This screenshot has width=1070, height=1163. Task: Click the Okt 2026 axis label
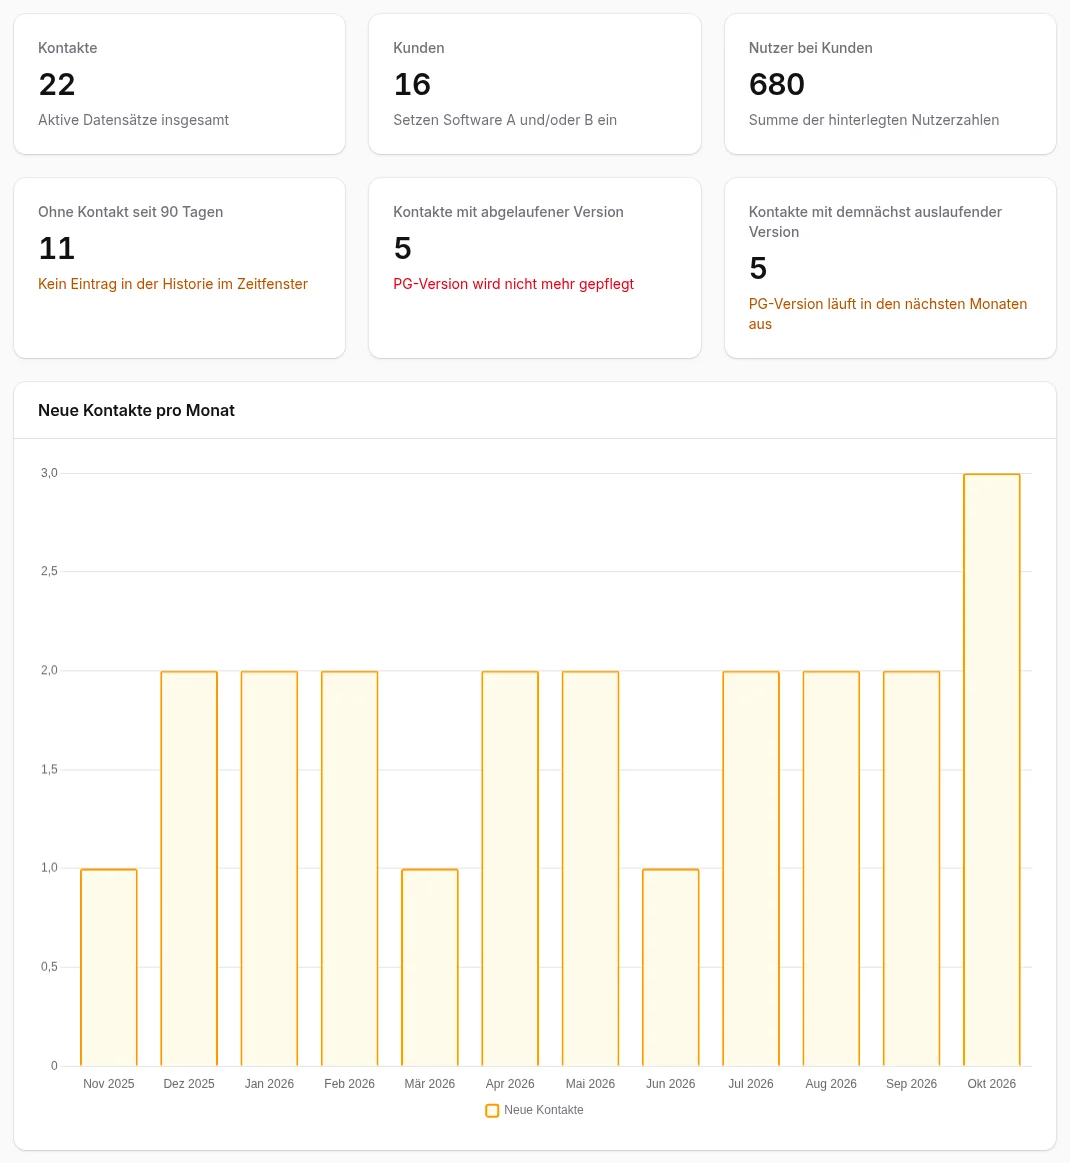tap(991, 1084)
